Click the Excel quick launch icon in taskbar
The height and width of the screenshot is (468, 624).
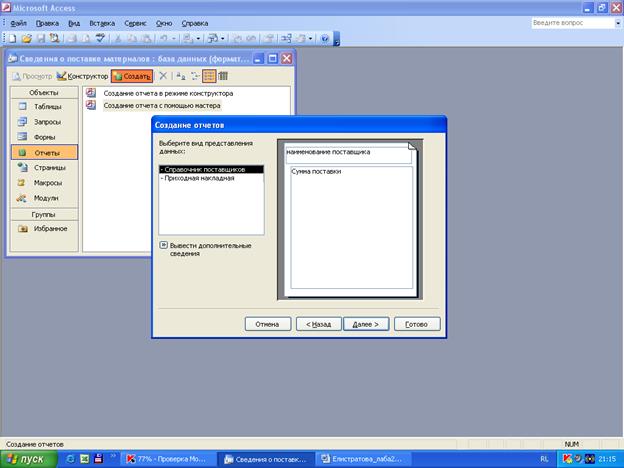[84, 459]
